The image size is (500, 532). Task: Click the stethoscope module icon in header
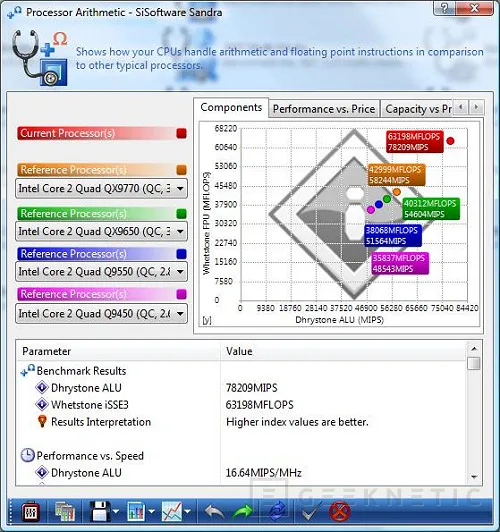click(40, 58)
